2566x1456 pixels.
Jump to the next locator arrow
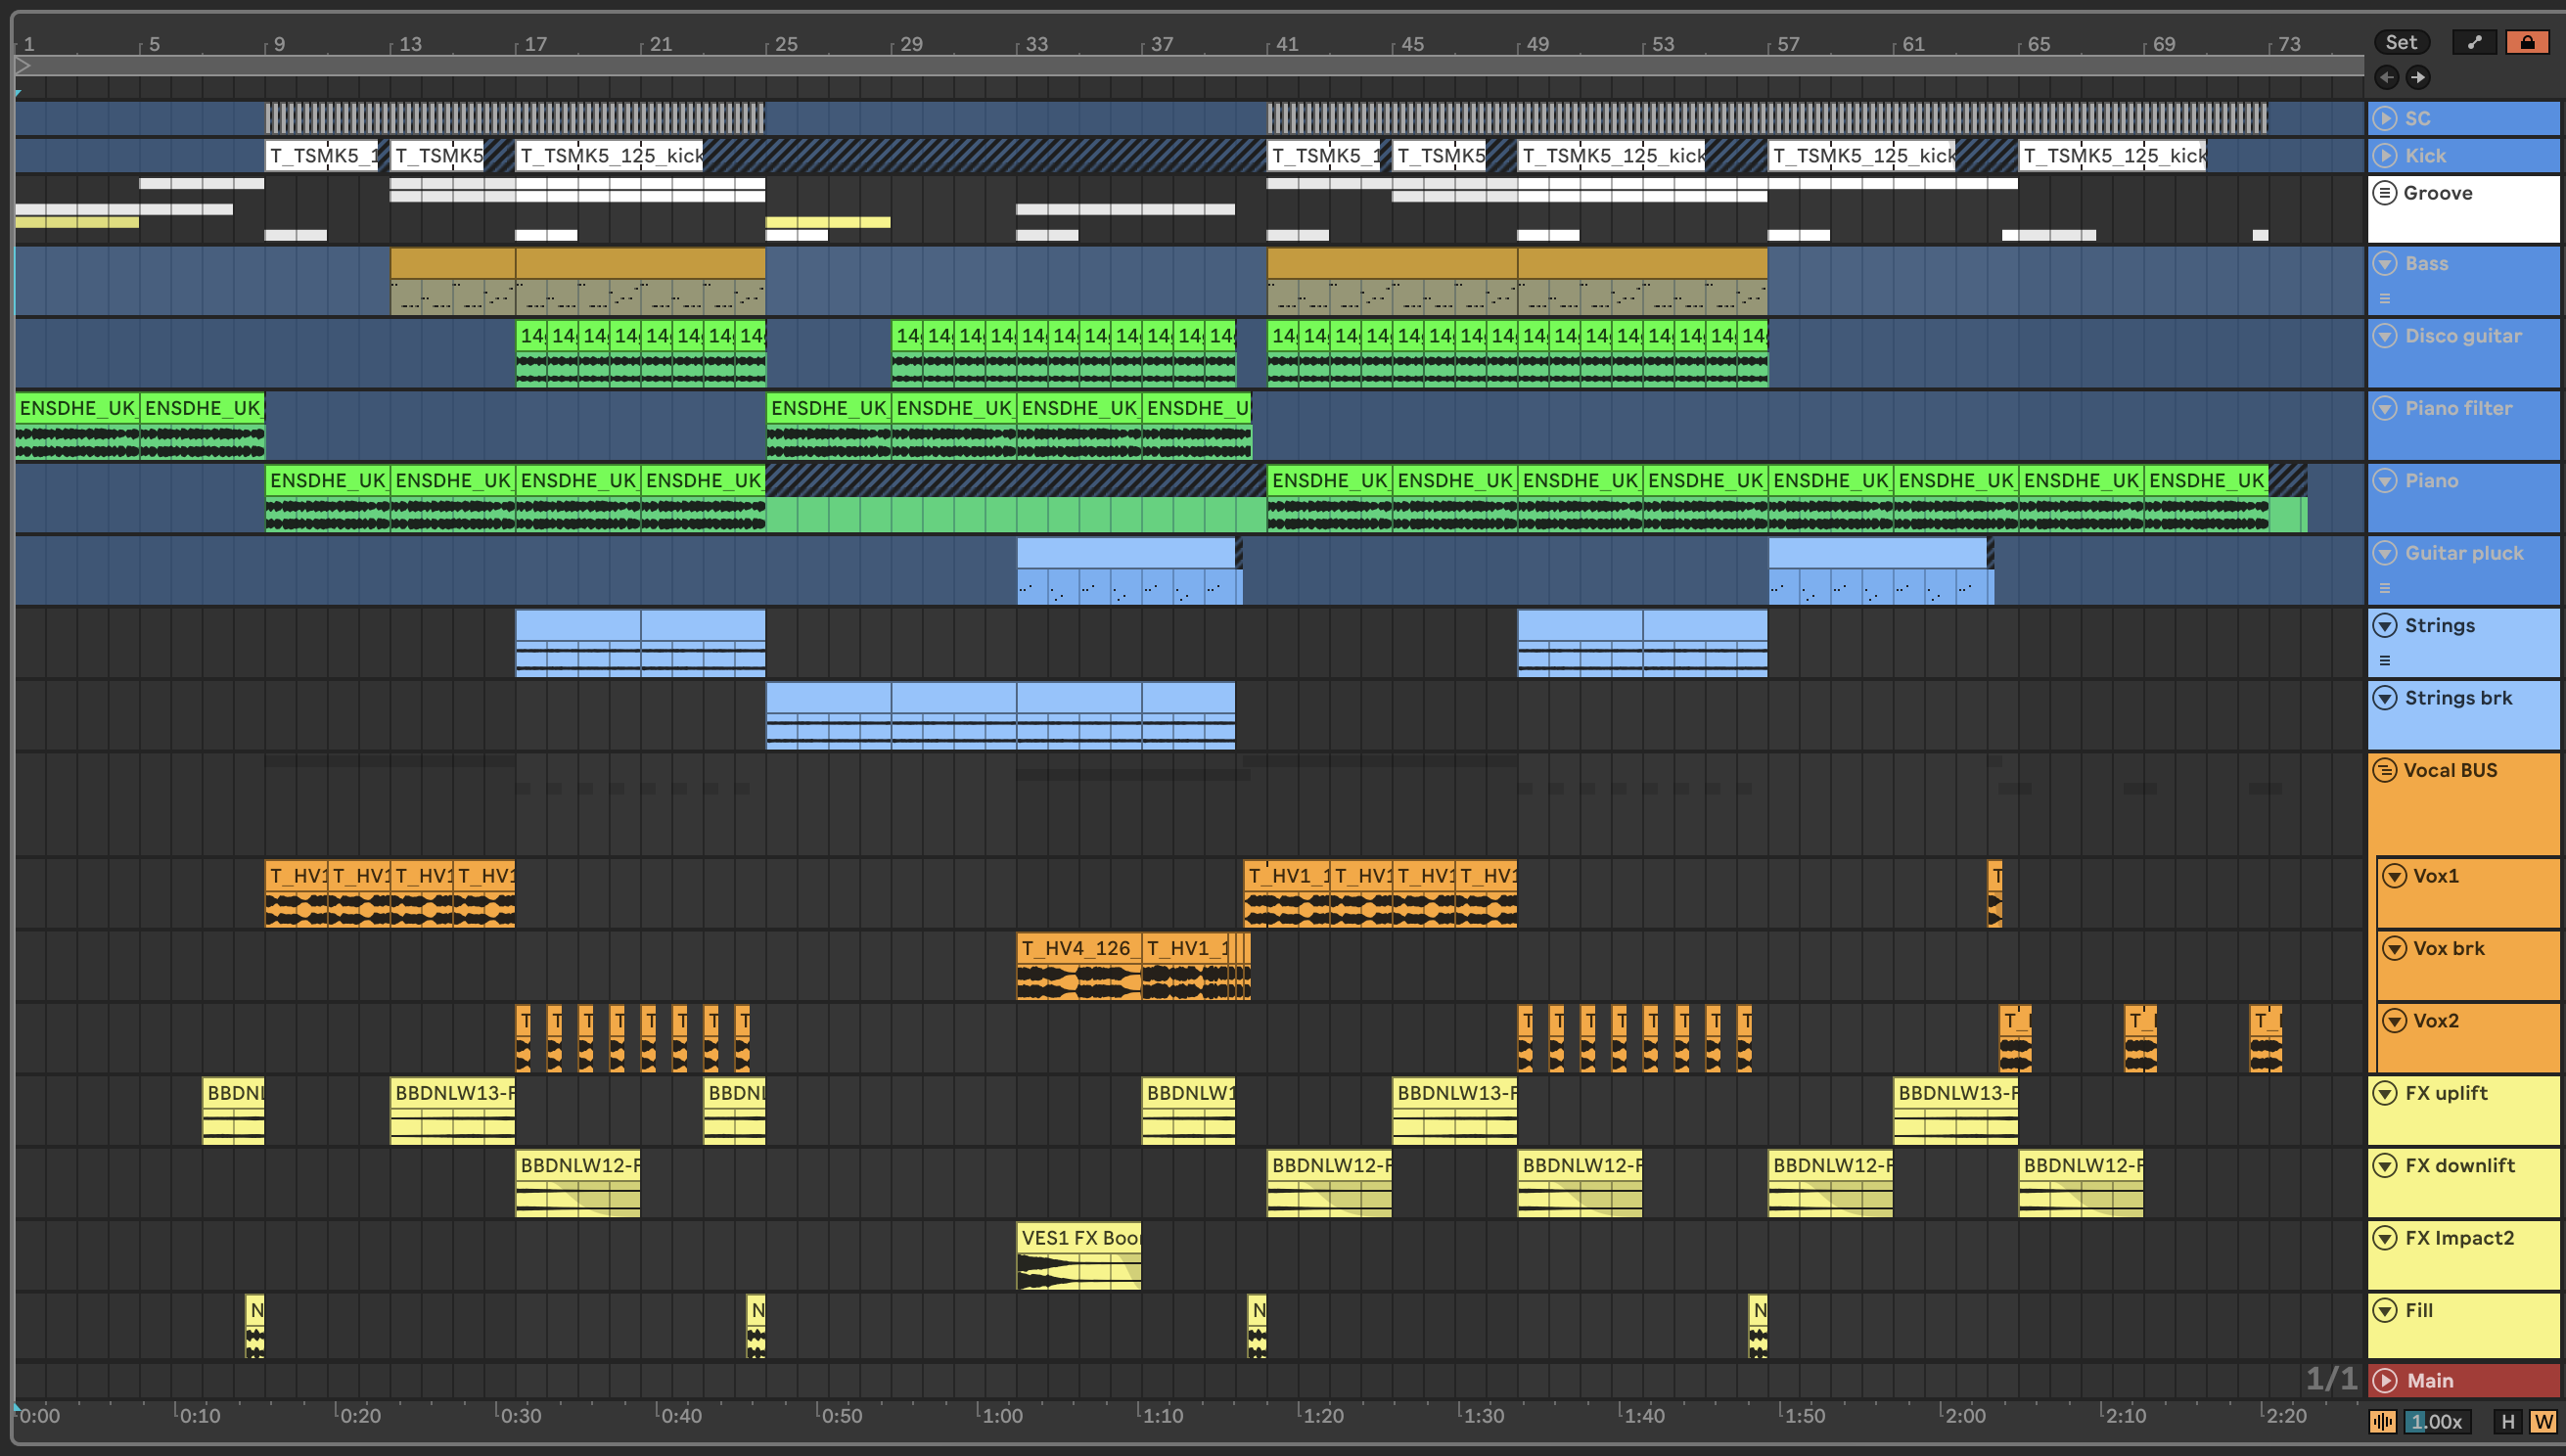(2418, 77)
